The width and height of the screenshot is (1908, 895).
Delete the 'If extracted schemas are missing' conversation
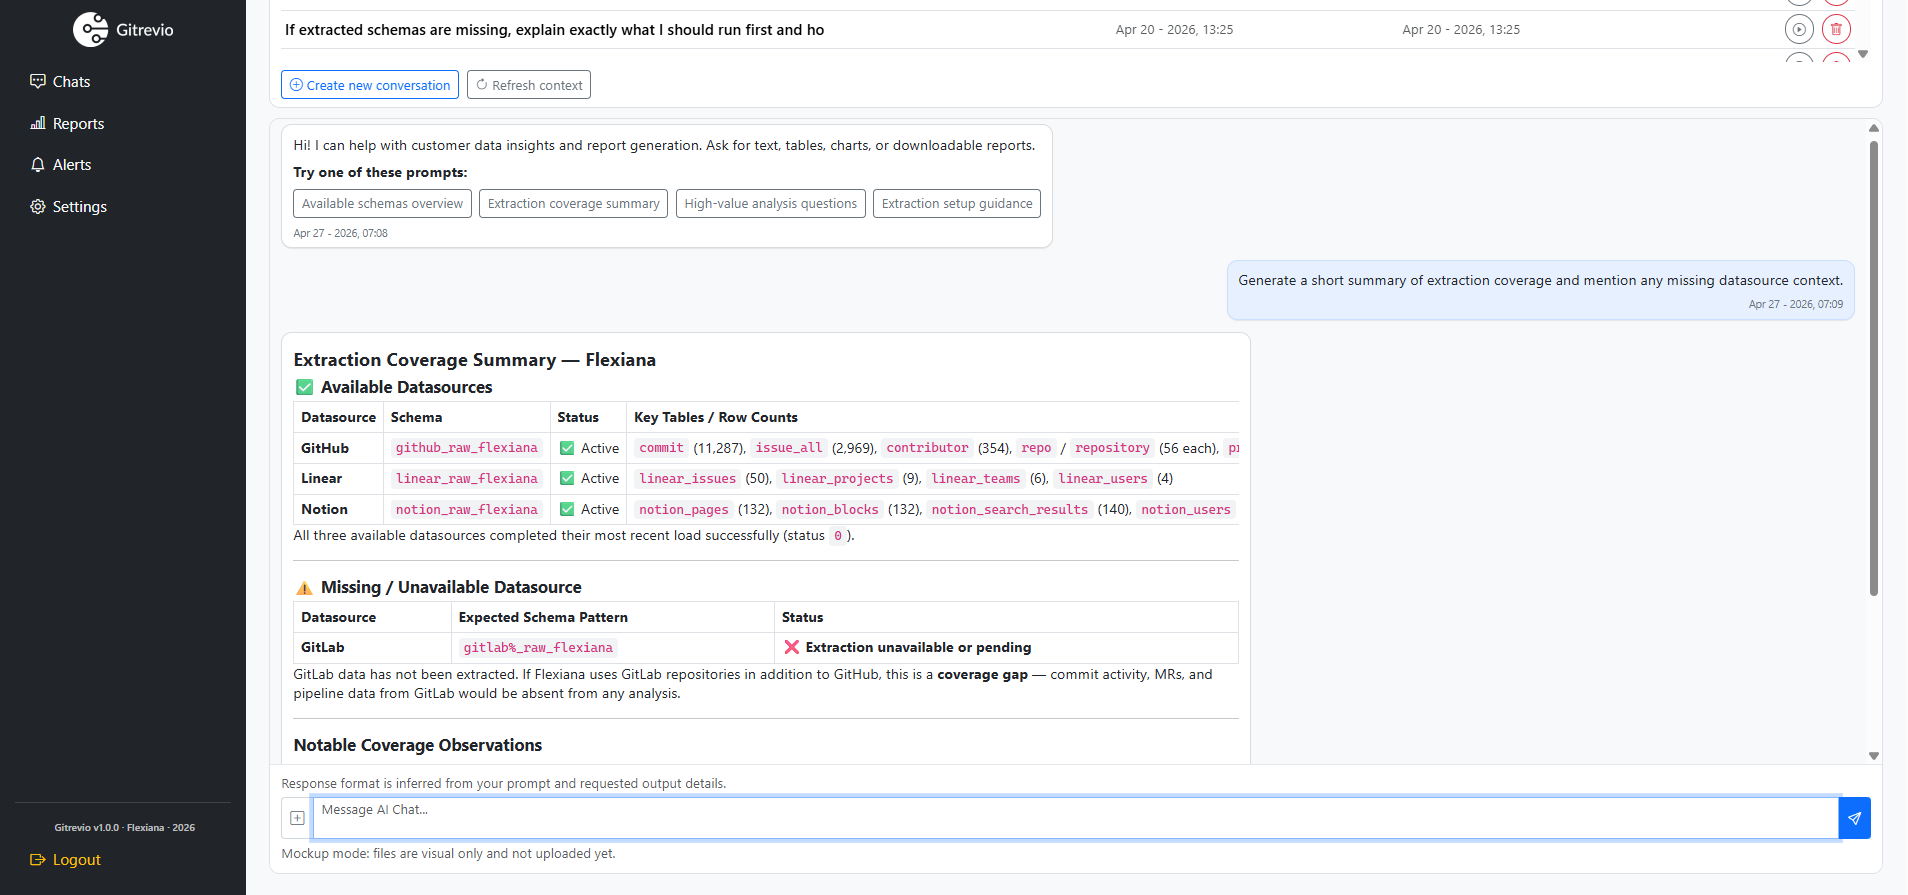(1836, 30)
